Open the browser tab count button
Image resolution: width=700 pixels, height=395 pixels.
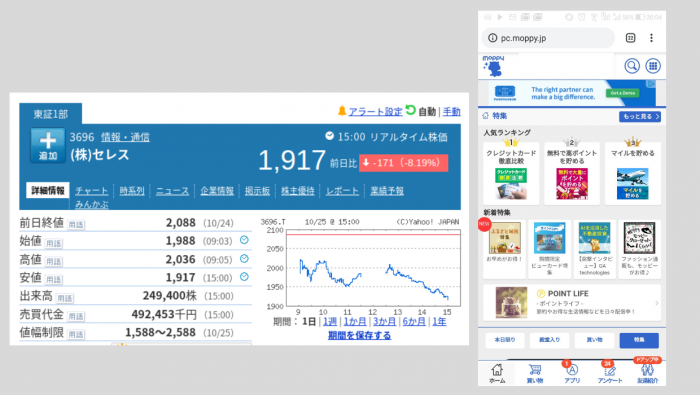coord(630,38)
